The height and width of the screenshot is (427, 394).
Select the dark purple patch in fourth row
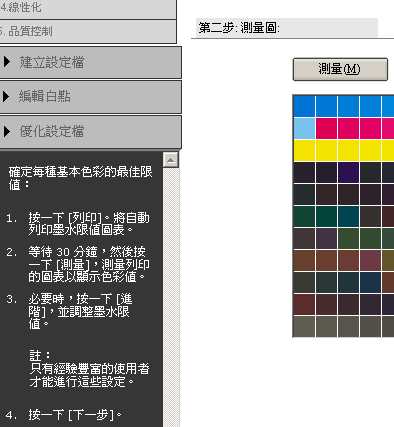pyautogui.click(x=348, y=173)
